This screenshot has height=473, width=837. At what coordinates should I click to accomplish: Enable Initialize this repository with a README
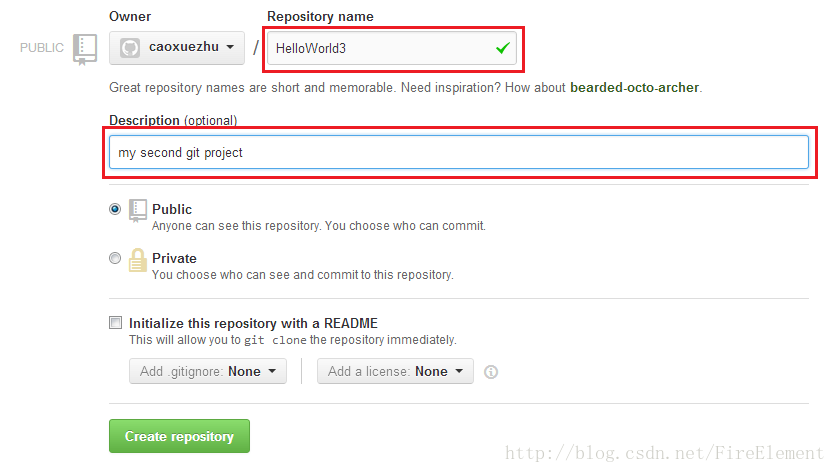115,322
